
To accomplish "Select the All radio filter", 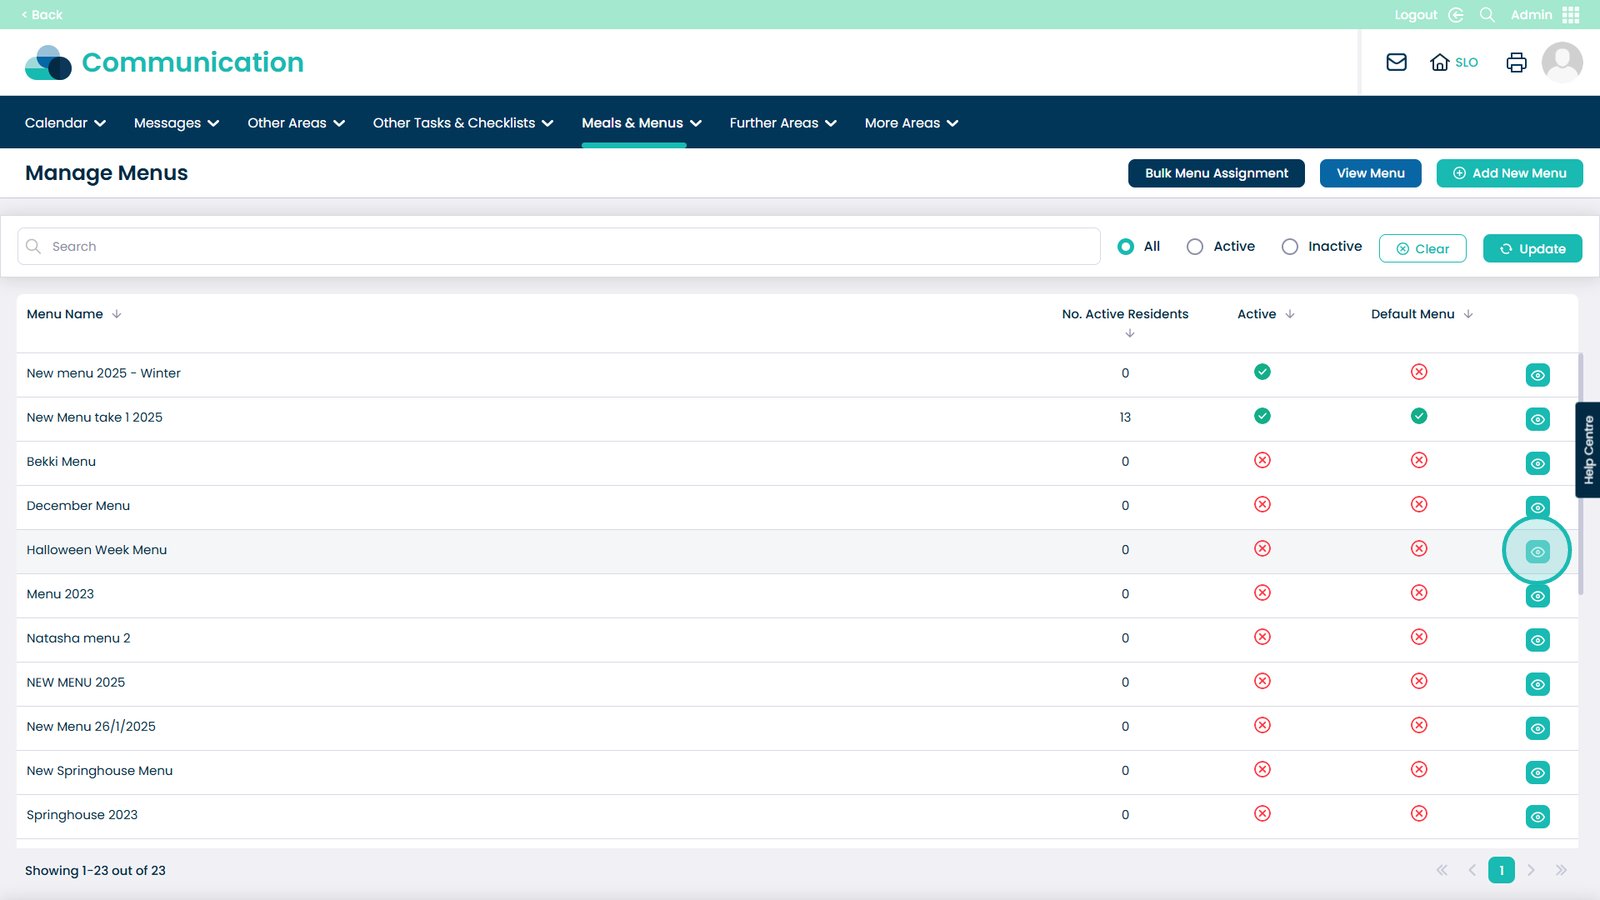I will click(x=1126, y=247).
